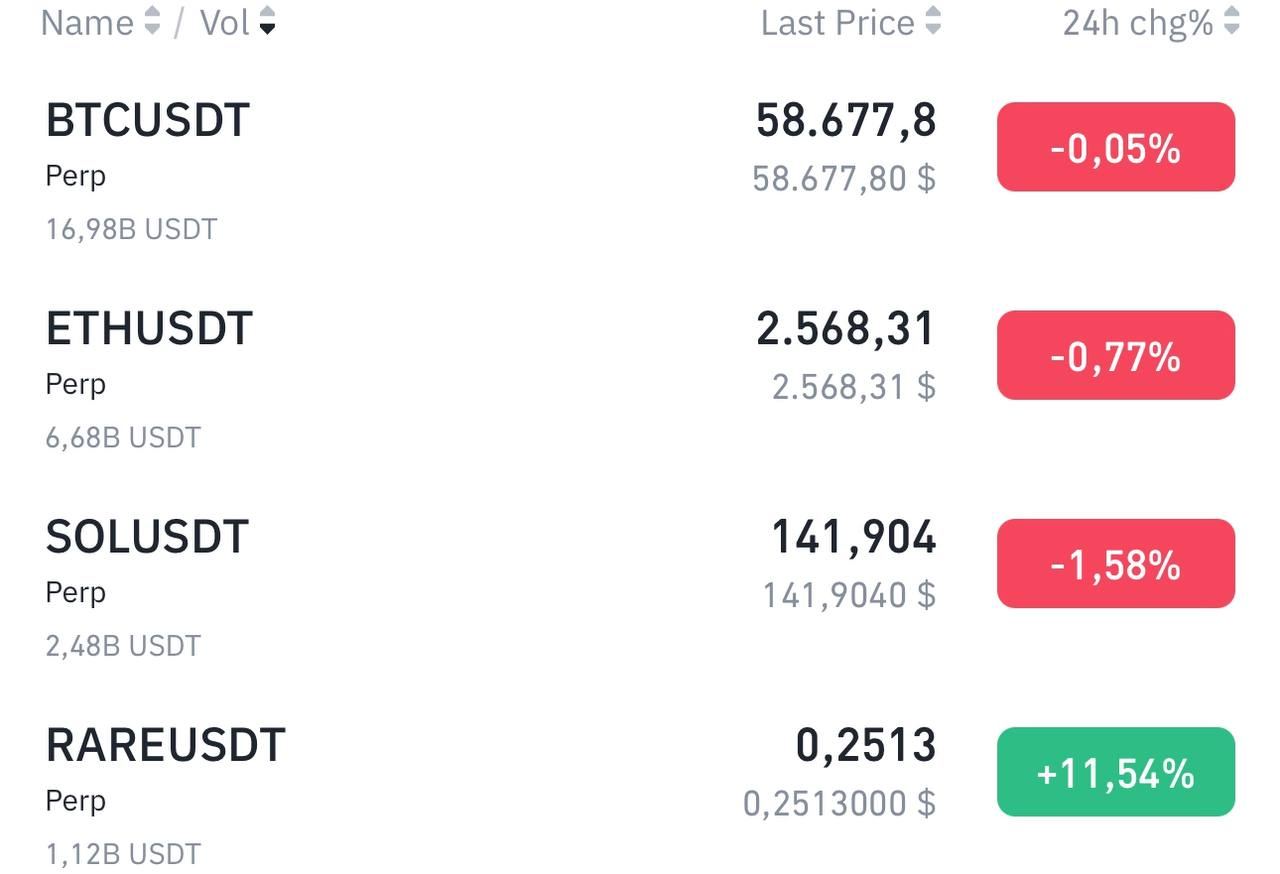Select the RAREUSDT perpetual row
The height and width of the screenshot is (874, 1280).
166,745
